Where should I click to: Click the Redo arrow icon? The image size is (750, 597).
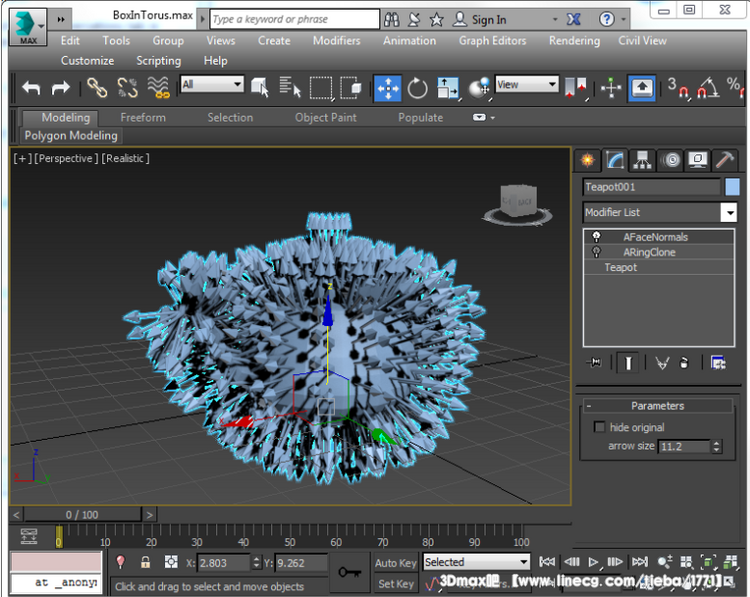(x=61, y=88)
